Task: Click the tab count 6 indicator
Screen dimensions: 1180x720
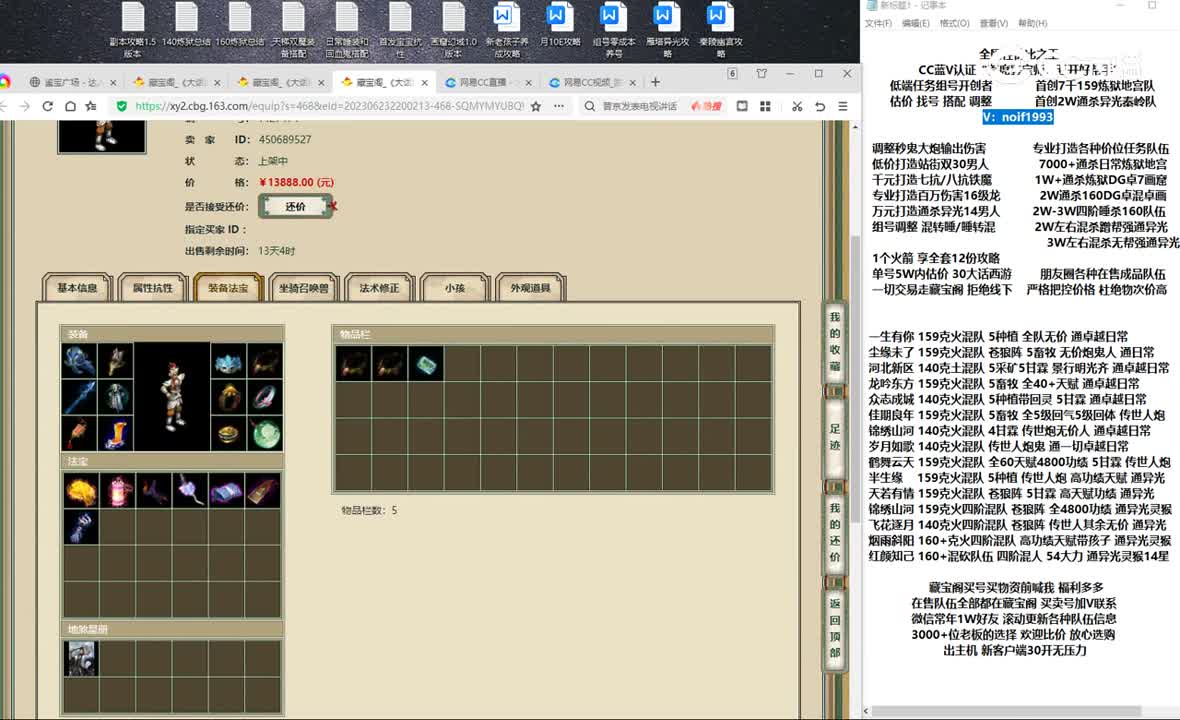Action: pyautogui.click(x=732, y=73)
